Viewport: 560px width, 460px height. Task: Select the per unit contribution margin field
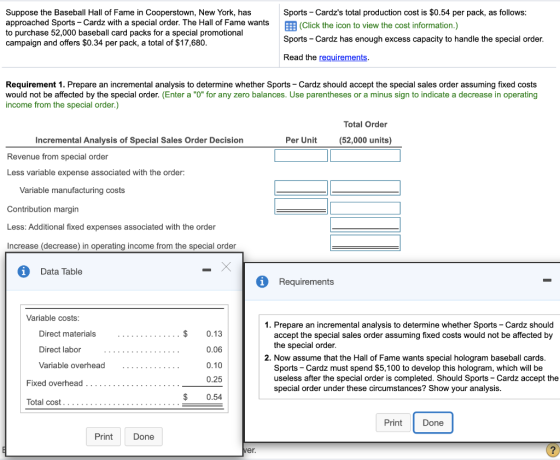point(301,206)
